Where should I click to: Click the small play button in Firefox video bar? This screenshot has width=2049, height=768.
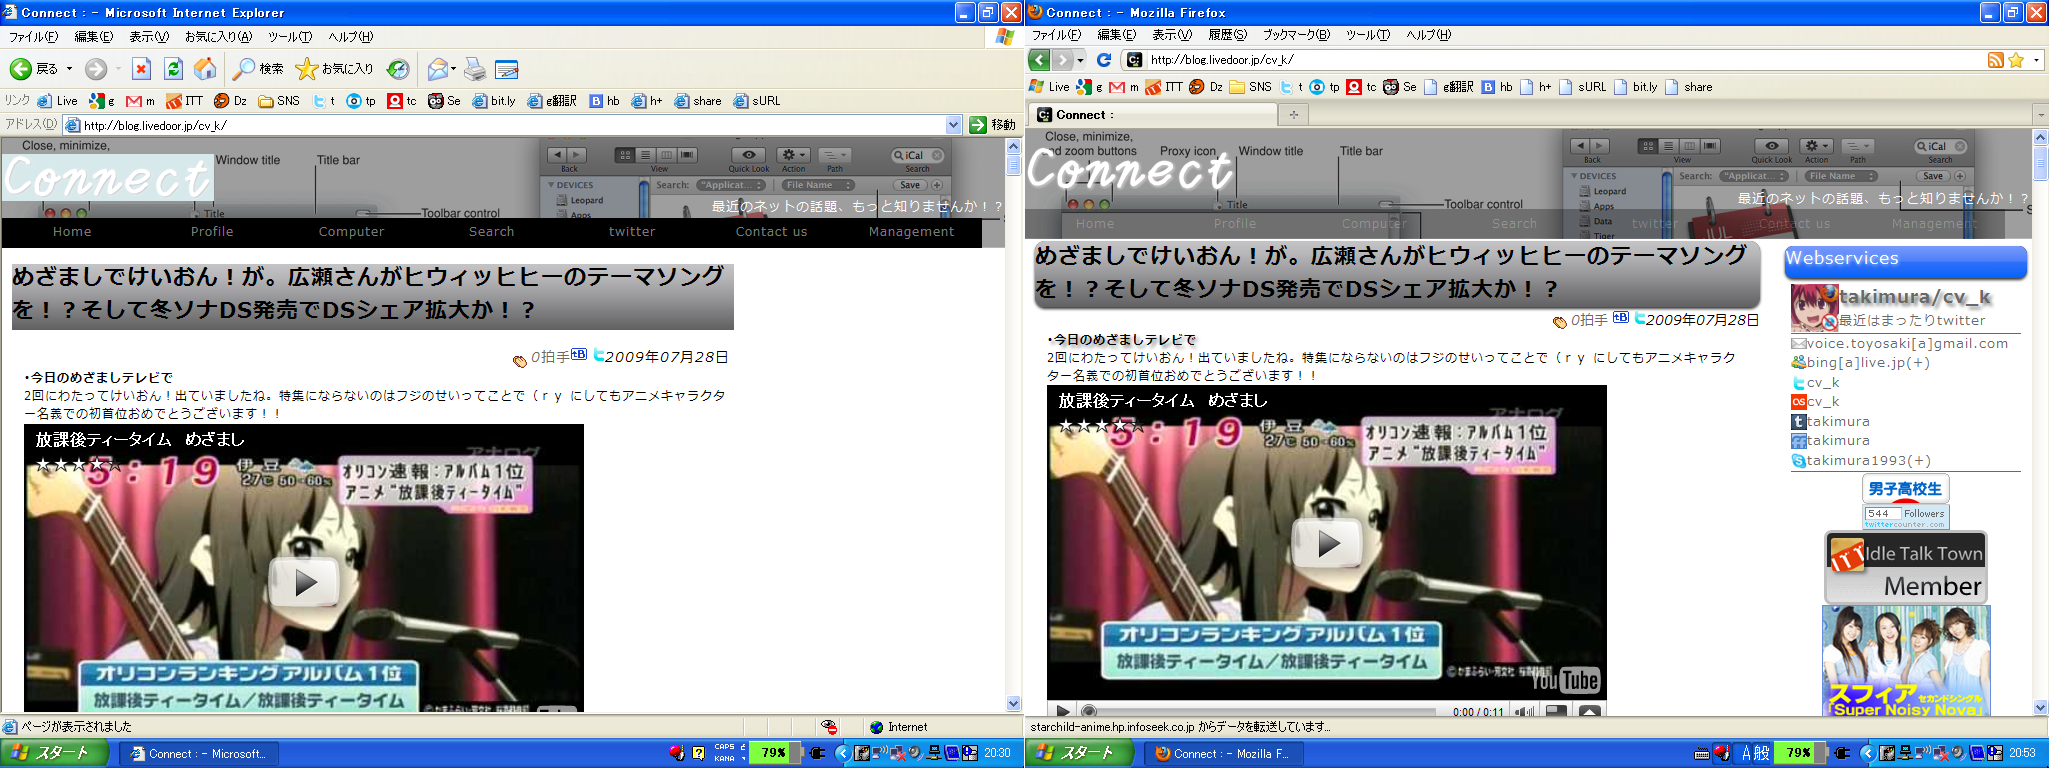[1062, 711]
